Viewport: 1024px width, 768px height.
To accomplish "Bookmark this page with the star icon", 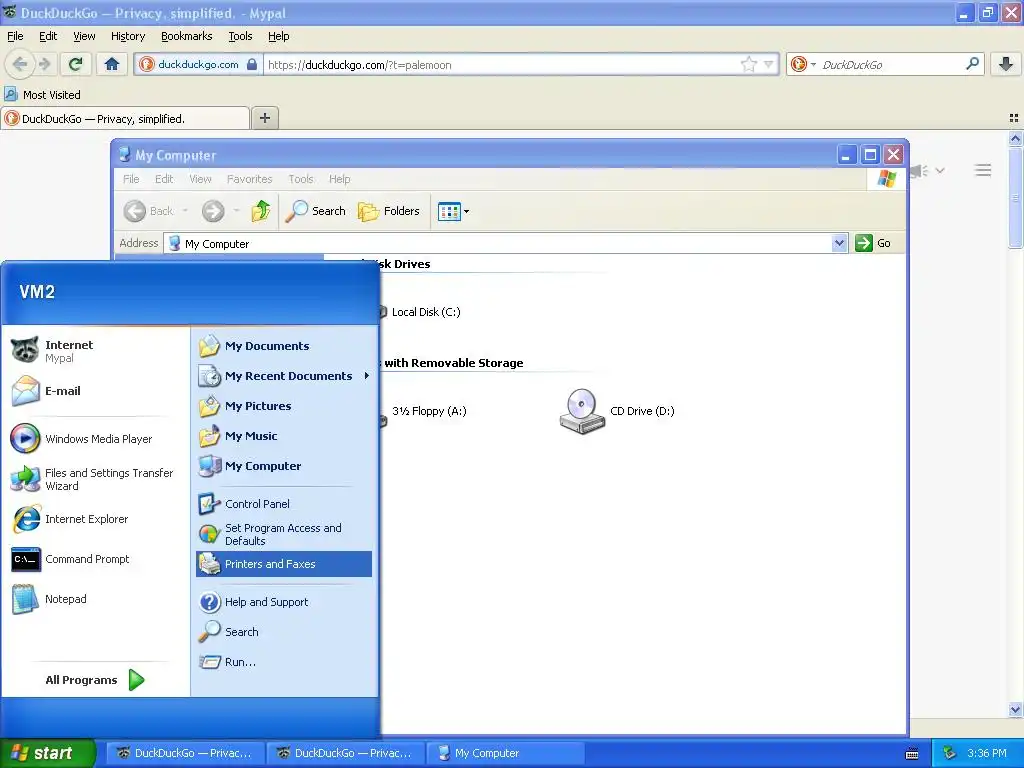I will [x=748, y=64].
